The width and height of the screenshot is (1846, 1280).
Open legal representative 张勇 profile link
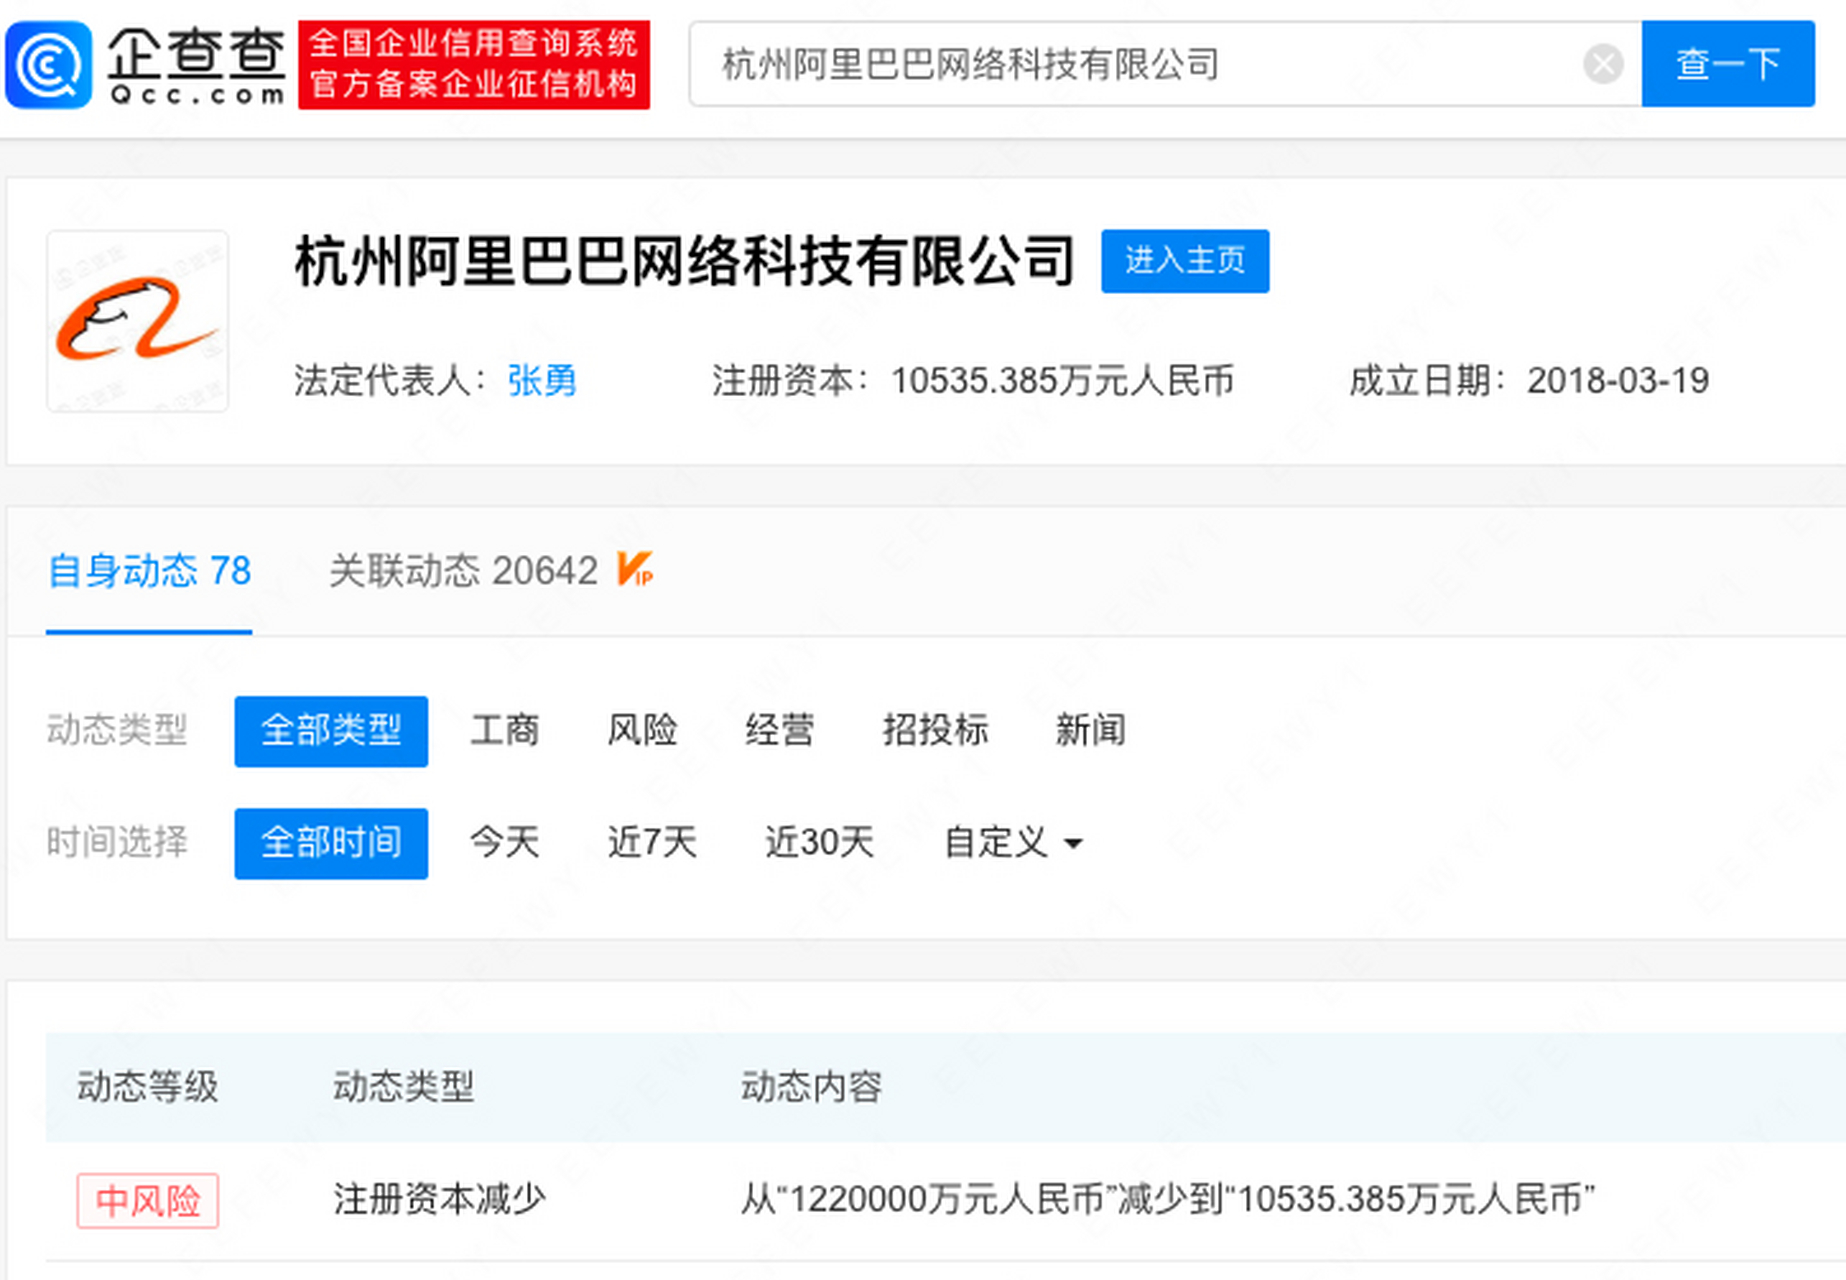click(x=541, y=381)
